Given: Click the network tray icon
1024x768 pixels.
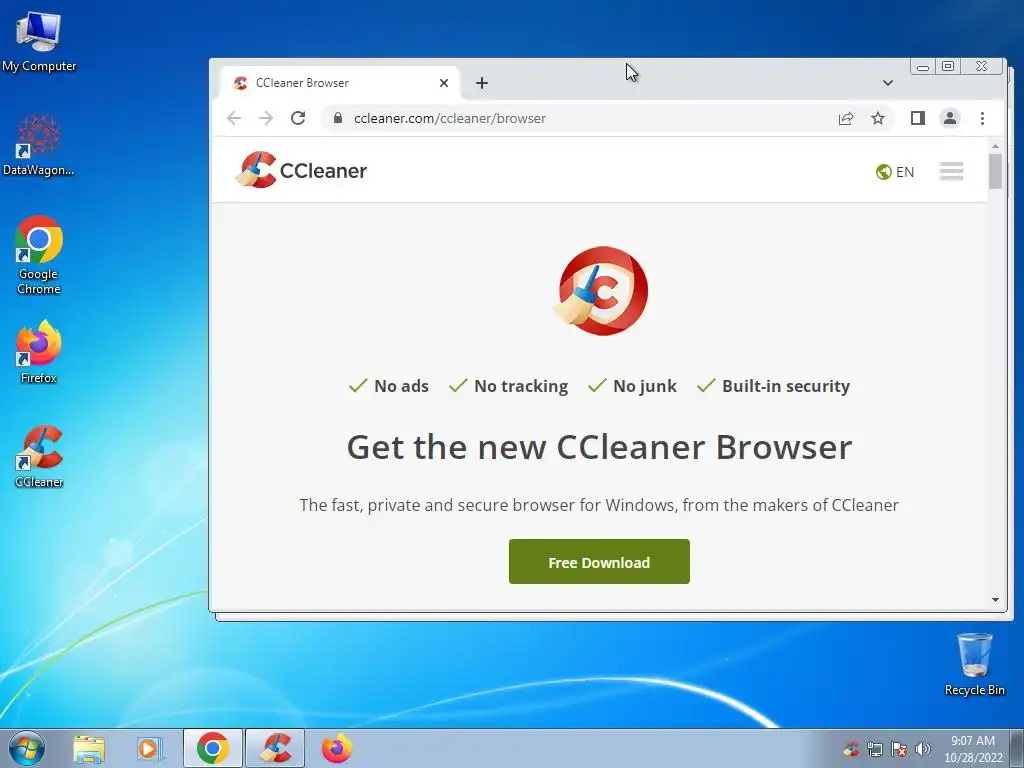Looking at the screenshot, I should (x=874, y=749).
